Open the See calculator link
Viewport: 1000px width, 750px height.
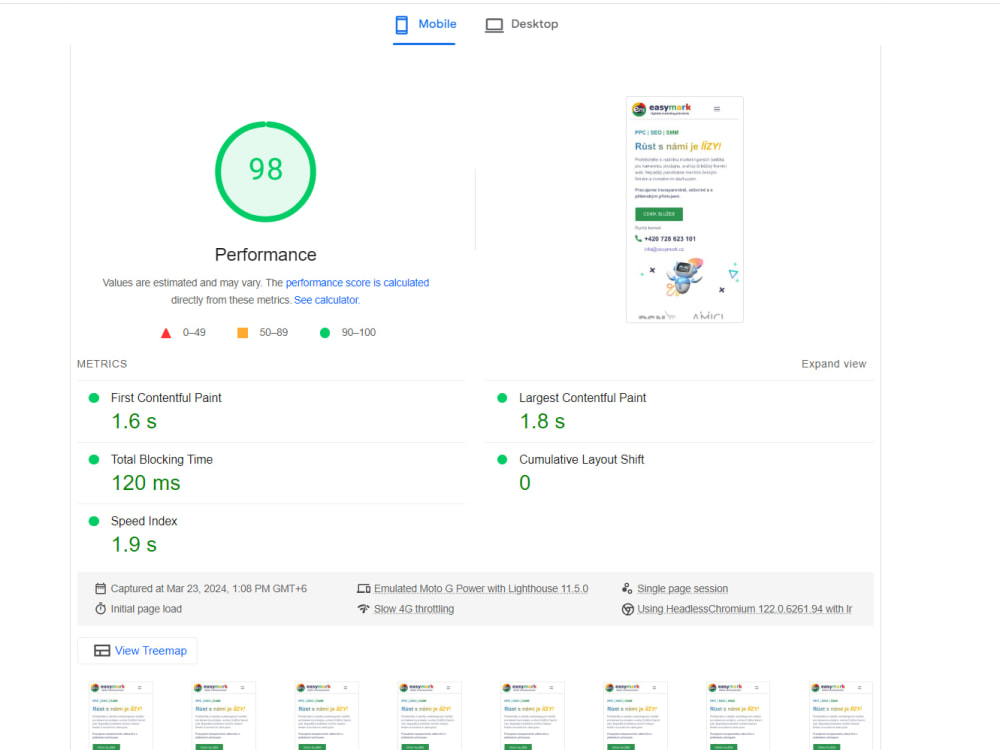tap(326, 299)
